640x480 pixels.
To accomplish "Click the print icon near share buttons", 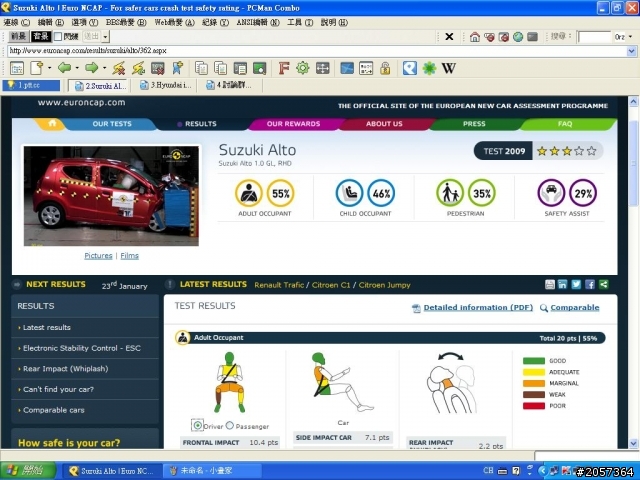I will pyautogui.click(x=550, y=284).
